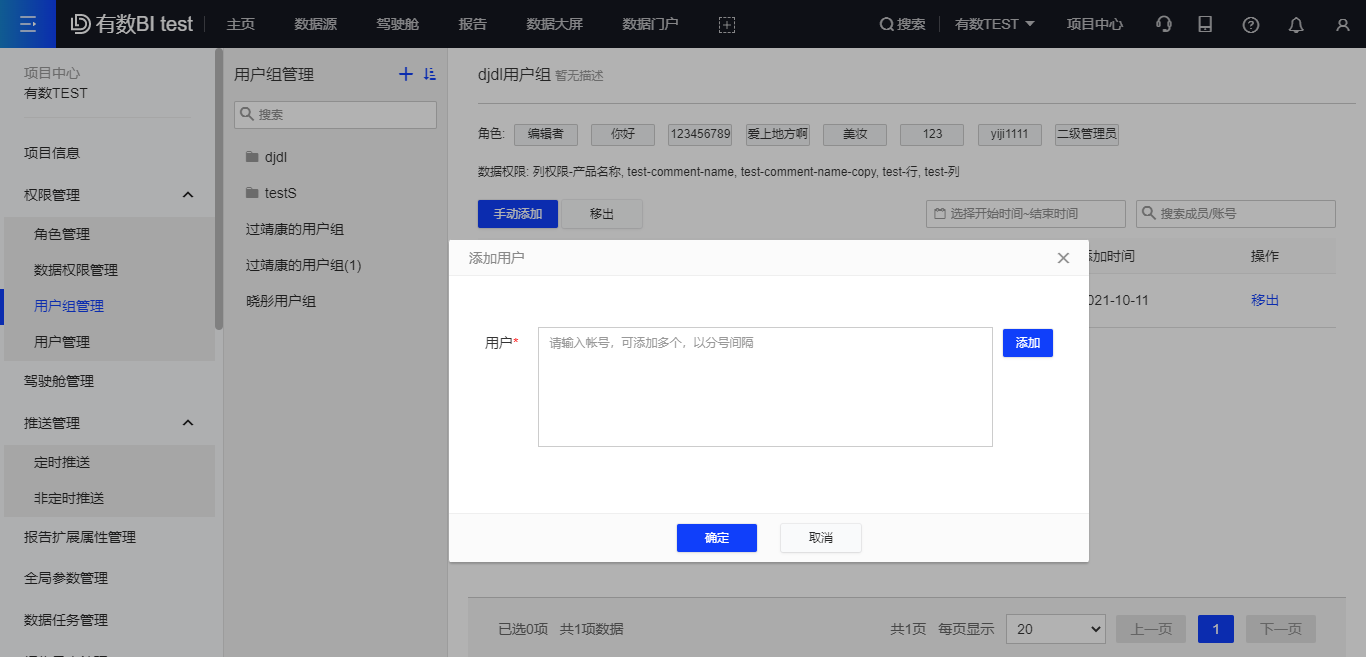The width and height of the screenshot is (1366, 657).
Task: Collapse the 推送管理 section
Action: click(x=187, y=422)
